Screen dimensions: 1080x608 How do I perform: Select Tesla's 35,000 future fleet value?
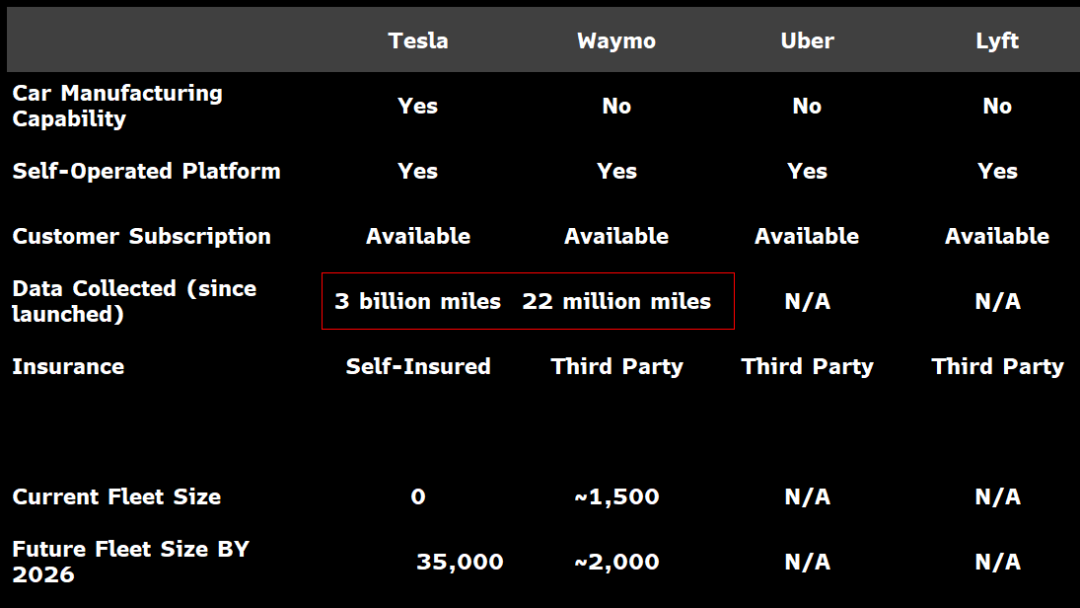pos(460,562)
